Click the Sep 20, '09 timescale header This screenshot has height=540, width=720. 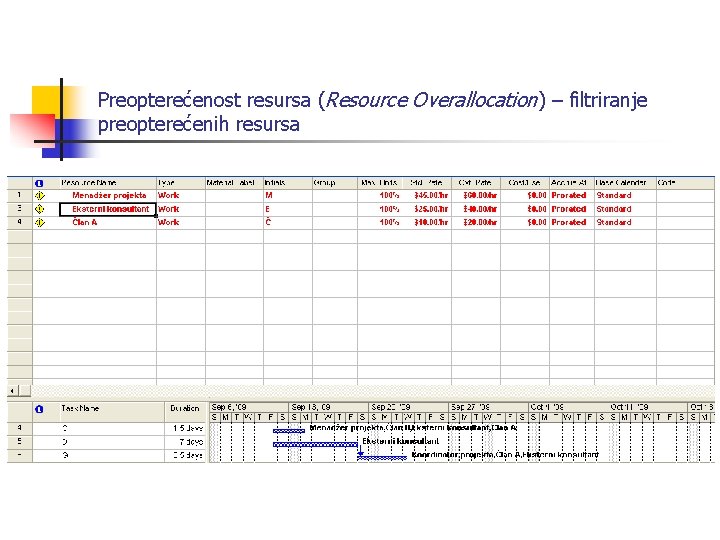pos(409,407)
